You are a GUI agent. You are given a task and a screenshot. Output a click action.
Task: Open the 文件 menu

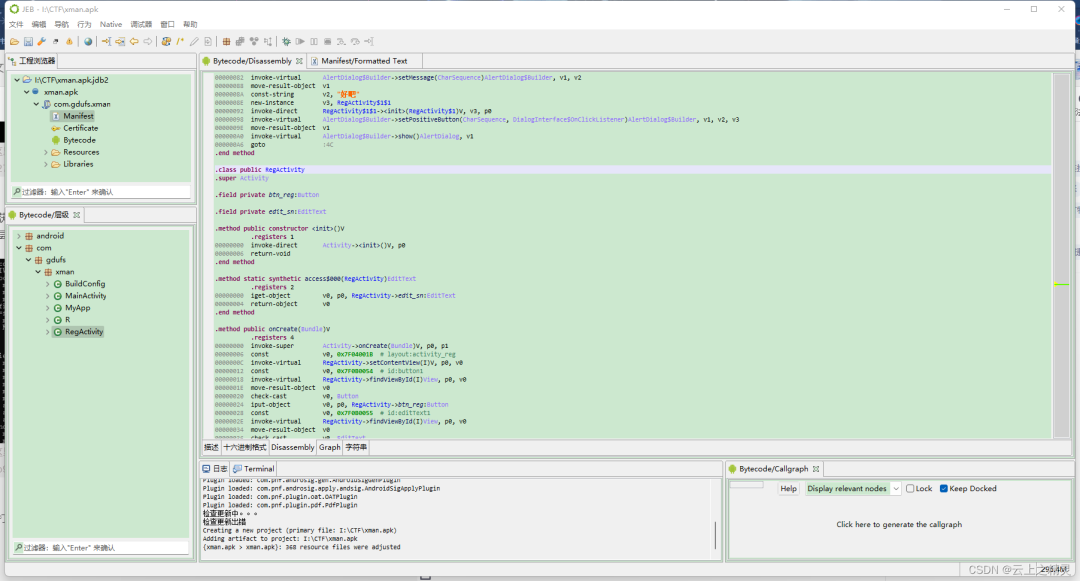(16, 24)
